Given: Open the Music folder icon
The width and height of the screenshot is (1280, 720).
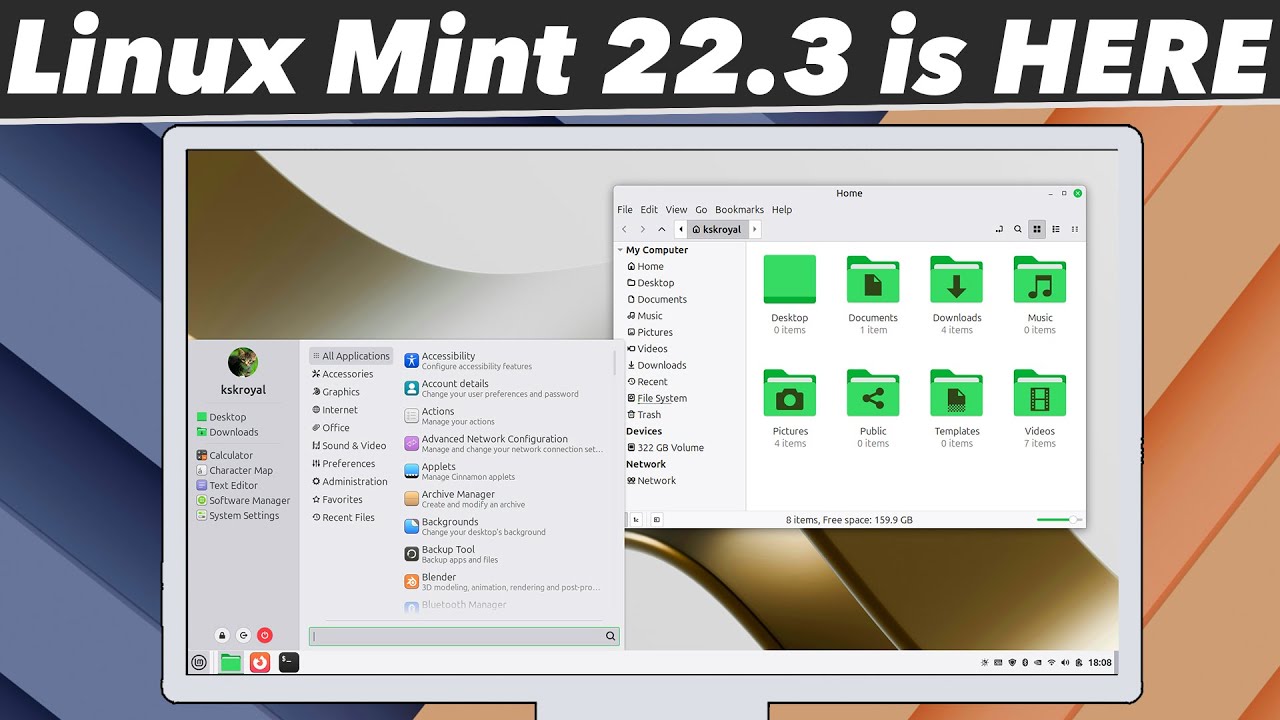Looking at the screenshot, I should coord(1040,279).
